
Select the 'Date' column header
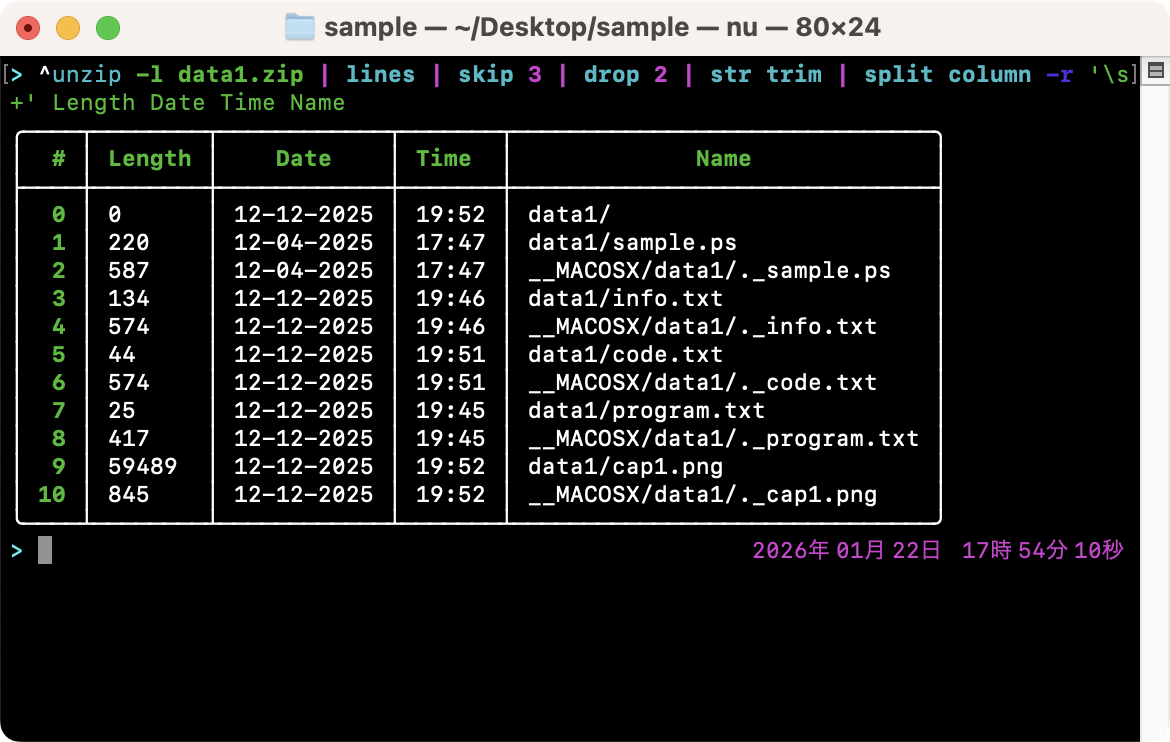tap(303, 158)
